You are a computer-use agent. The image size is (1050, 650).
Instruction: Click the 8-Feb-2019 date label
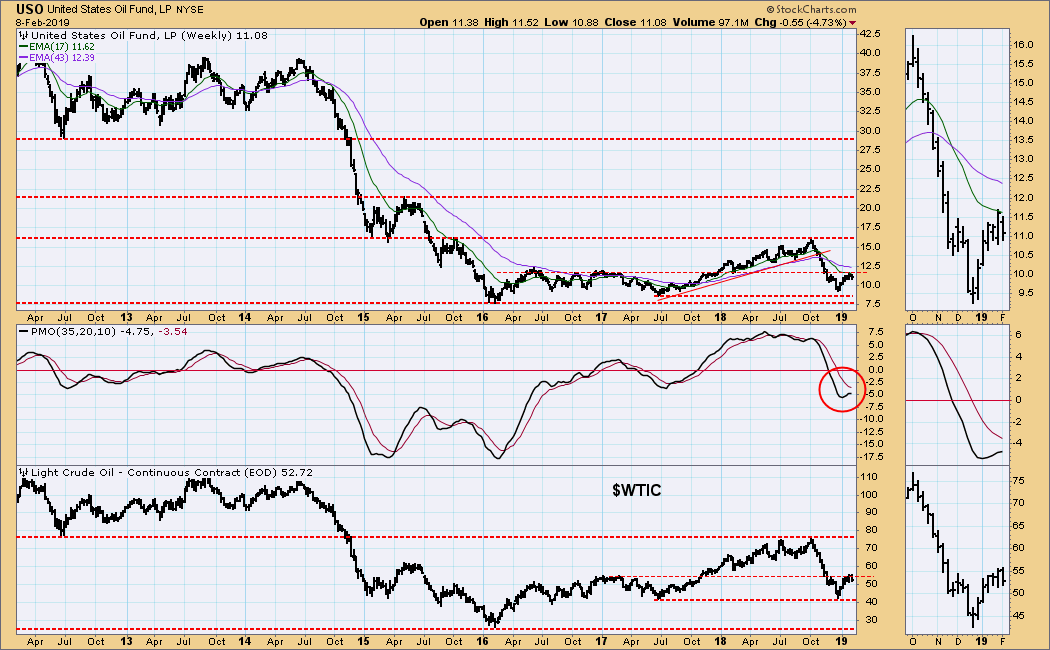point(42,21)
